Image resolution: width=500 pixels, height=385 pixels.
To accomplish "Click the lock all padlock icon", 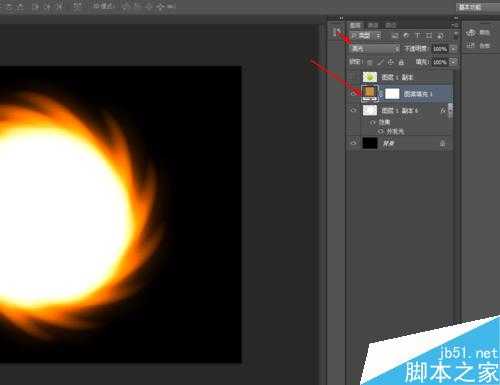I will [x=401, y=62].
